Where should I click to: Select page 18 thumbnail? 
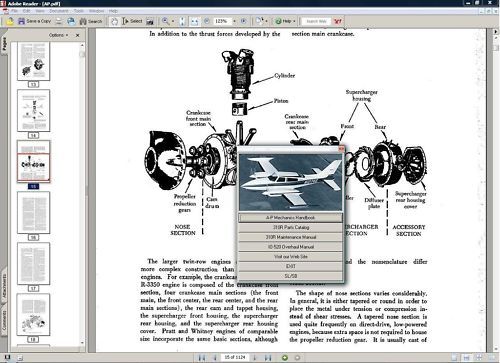pyautogui.click(x=33, y=314)
